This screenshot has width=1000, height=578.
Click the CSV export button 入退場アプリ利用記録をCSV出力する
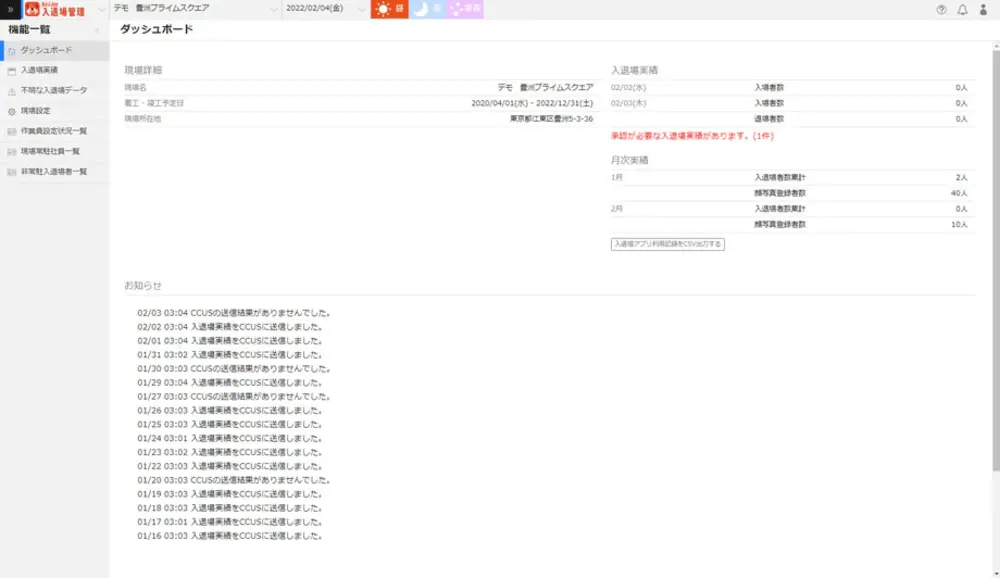pyautogui.click(x=667, y=244)
